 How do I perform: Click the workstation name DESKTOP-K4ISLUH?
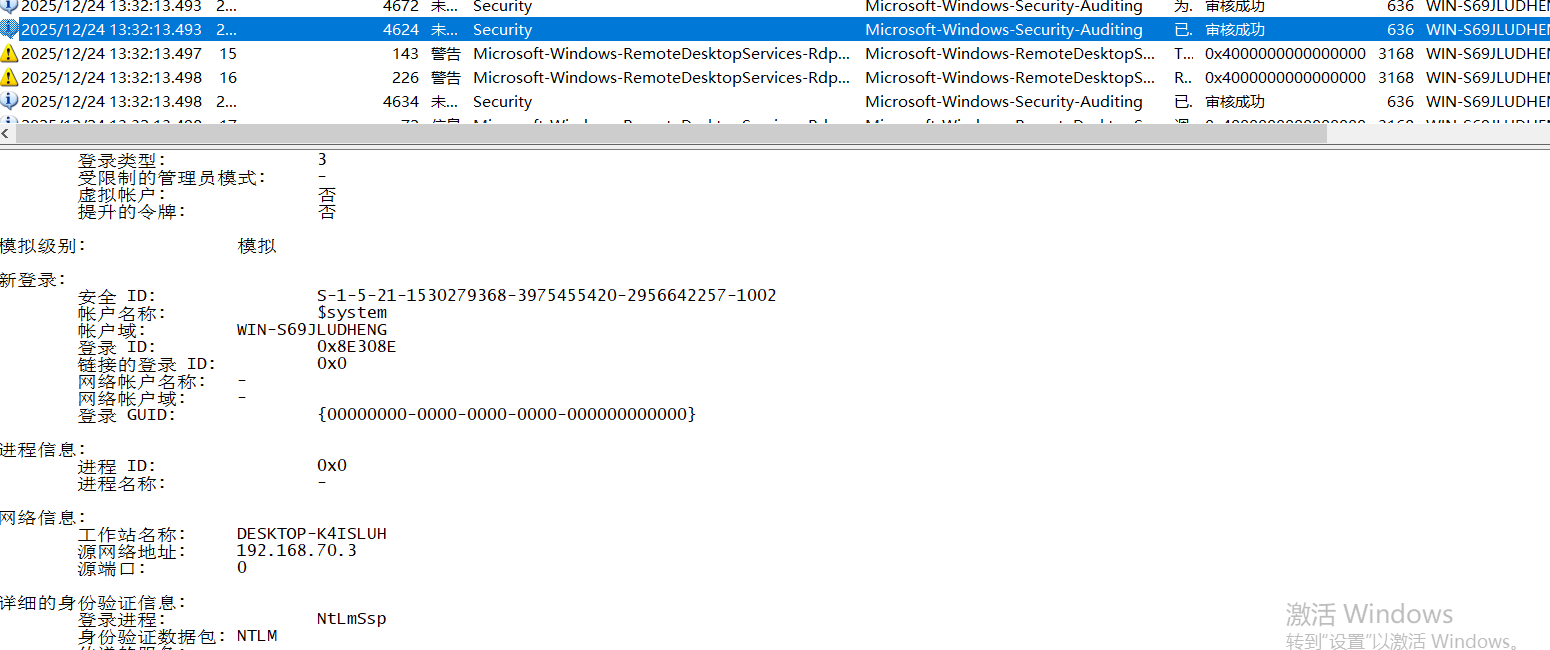tap(311, 534)
